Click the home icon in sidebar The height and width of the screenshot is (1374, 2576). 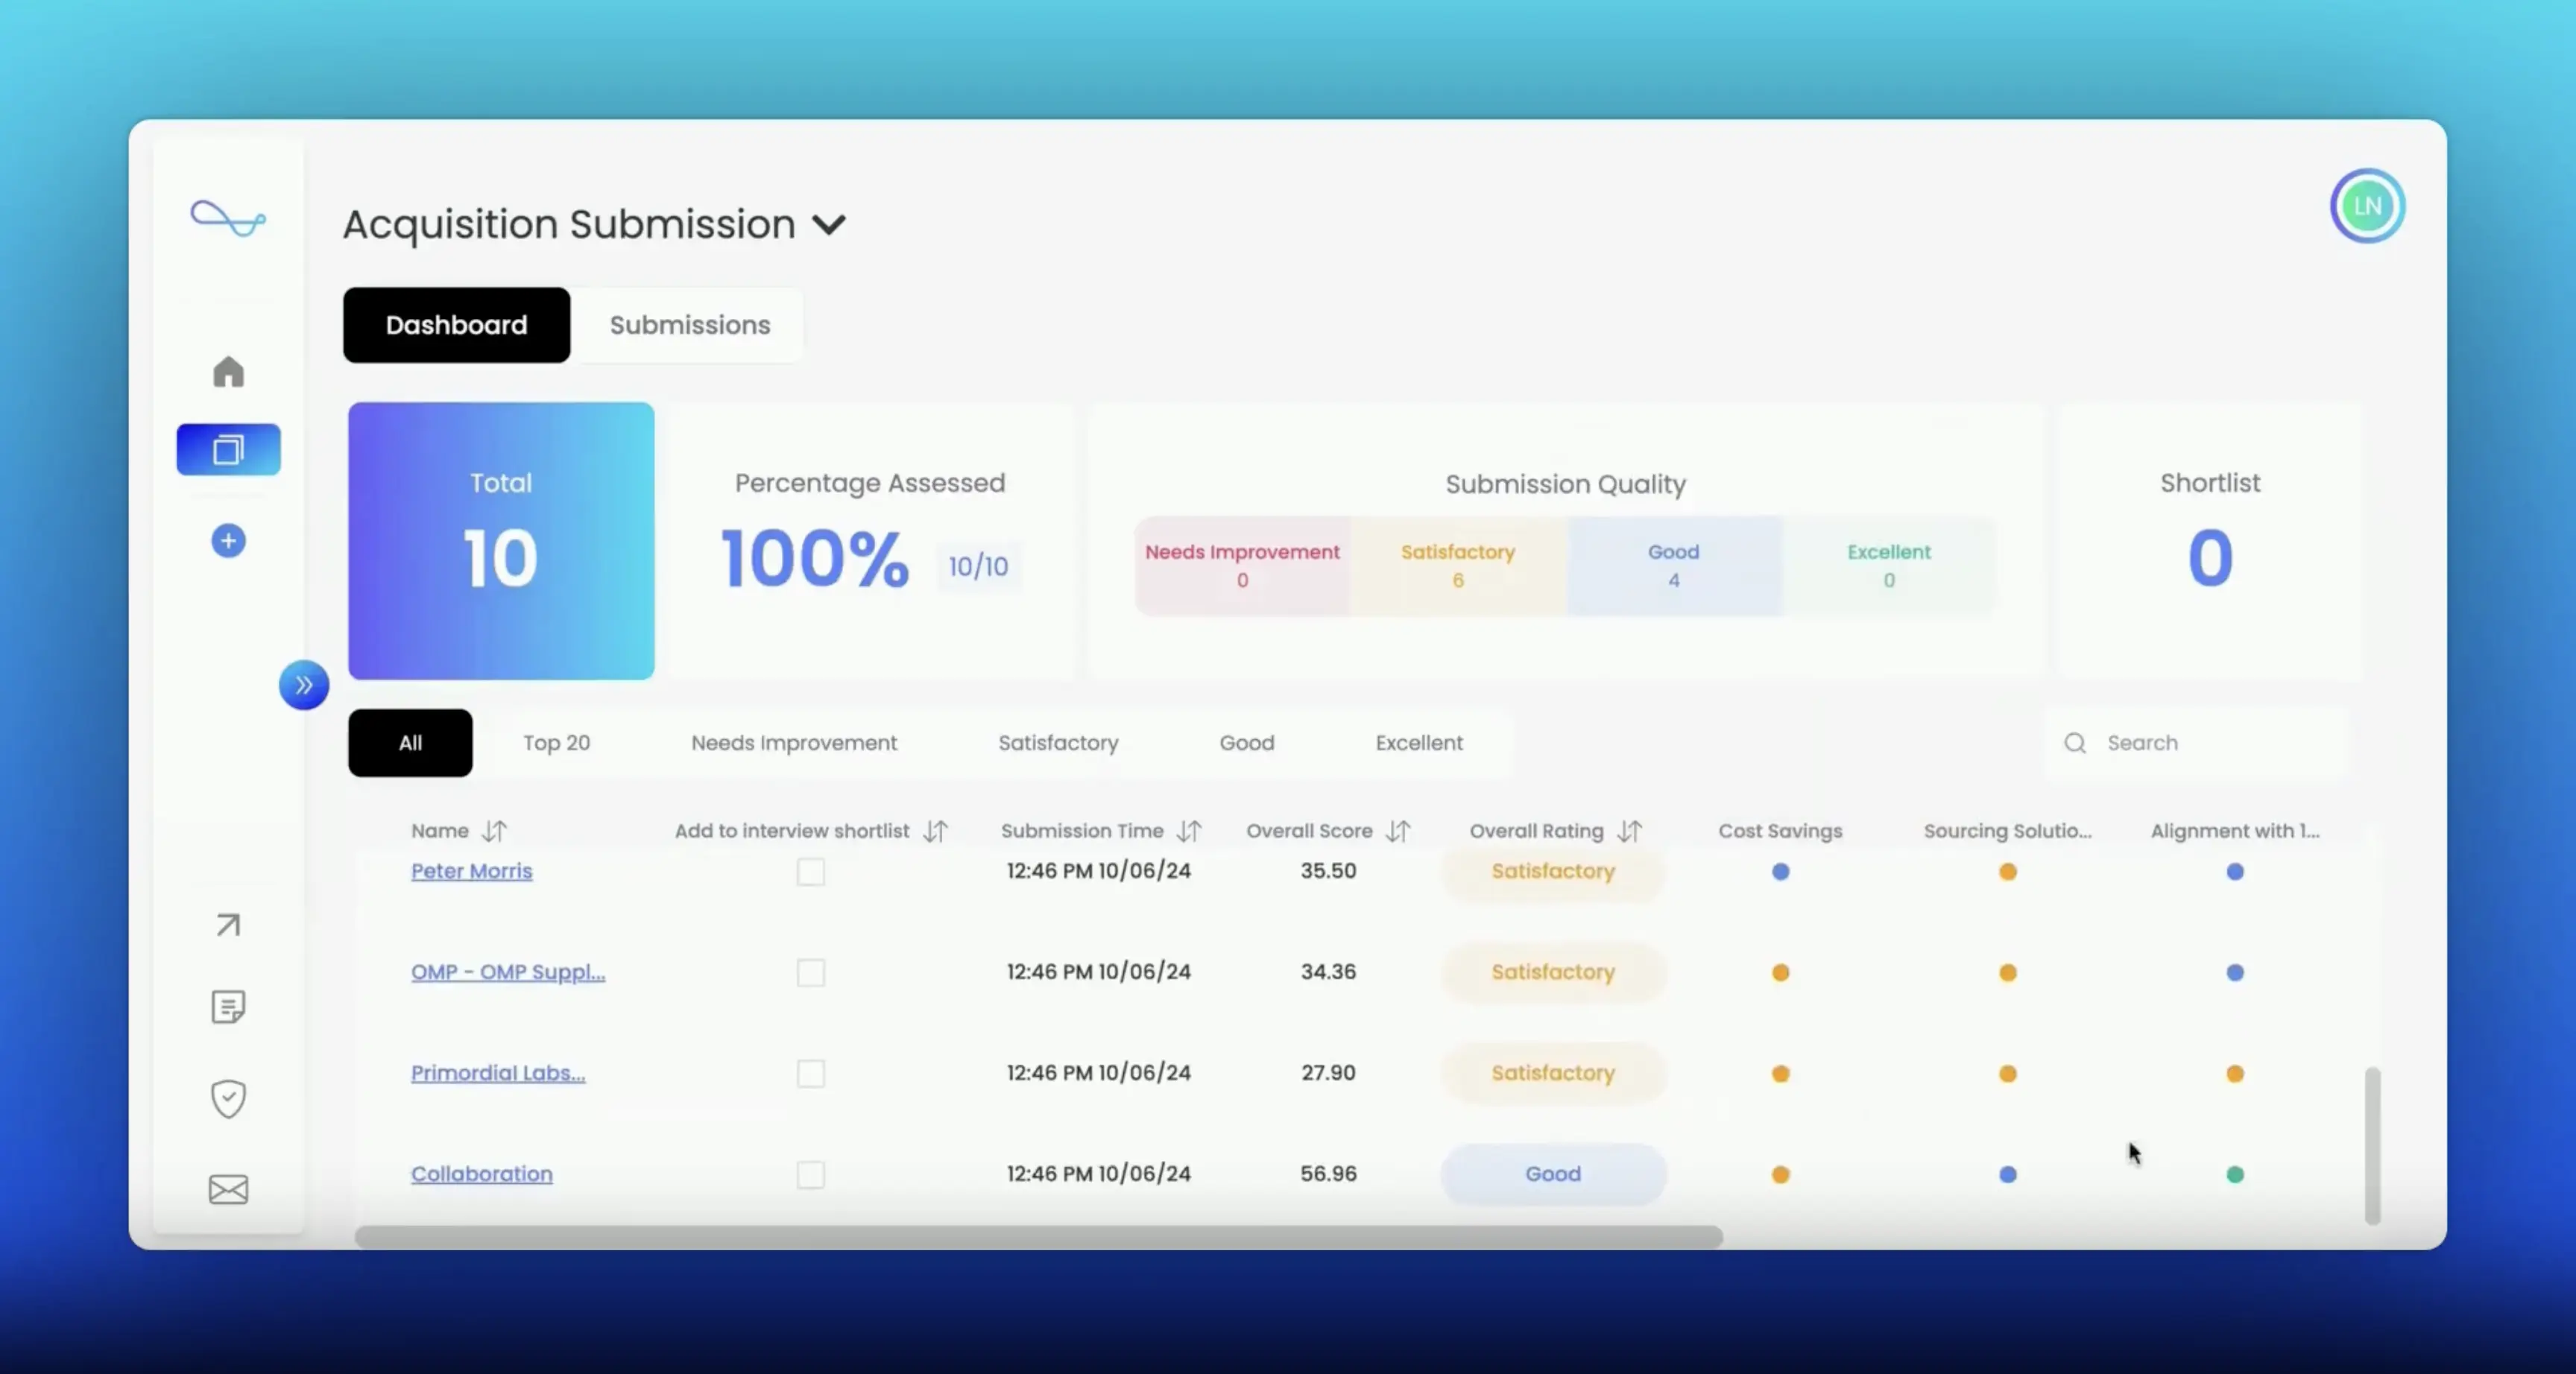(x=228, y=372)
